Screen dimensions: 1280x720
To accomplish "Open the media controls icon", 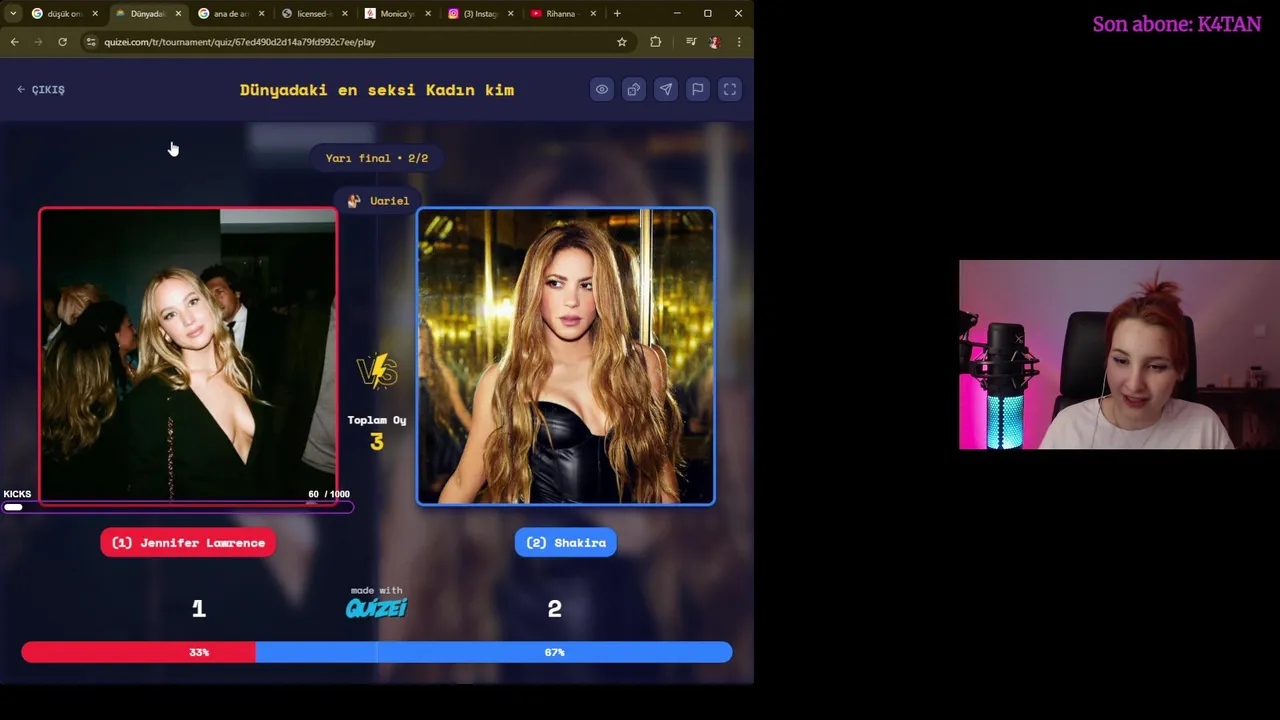I will (690, 42).
